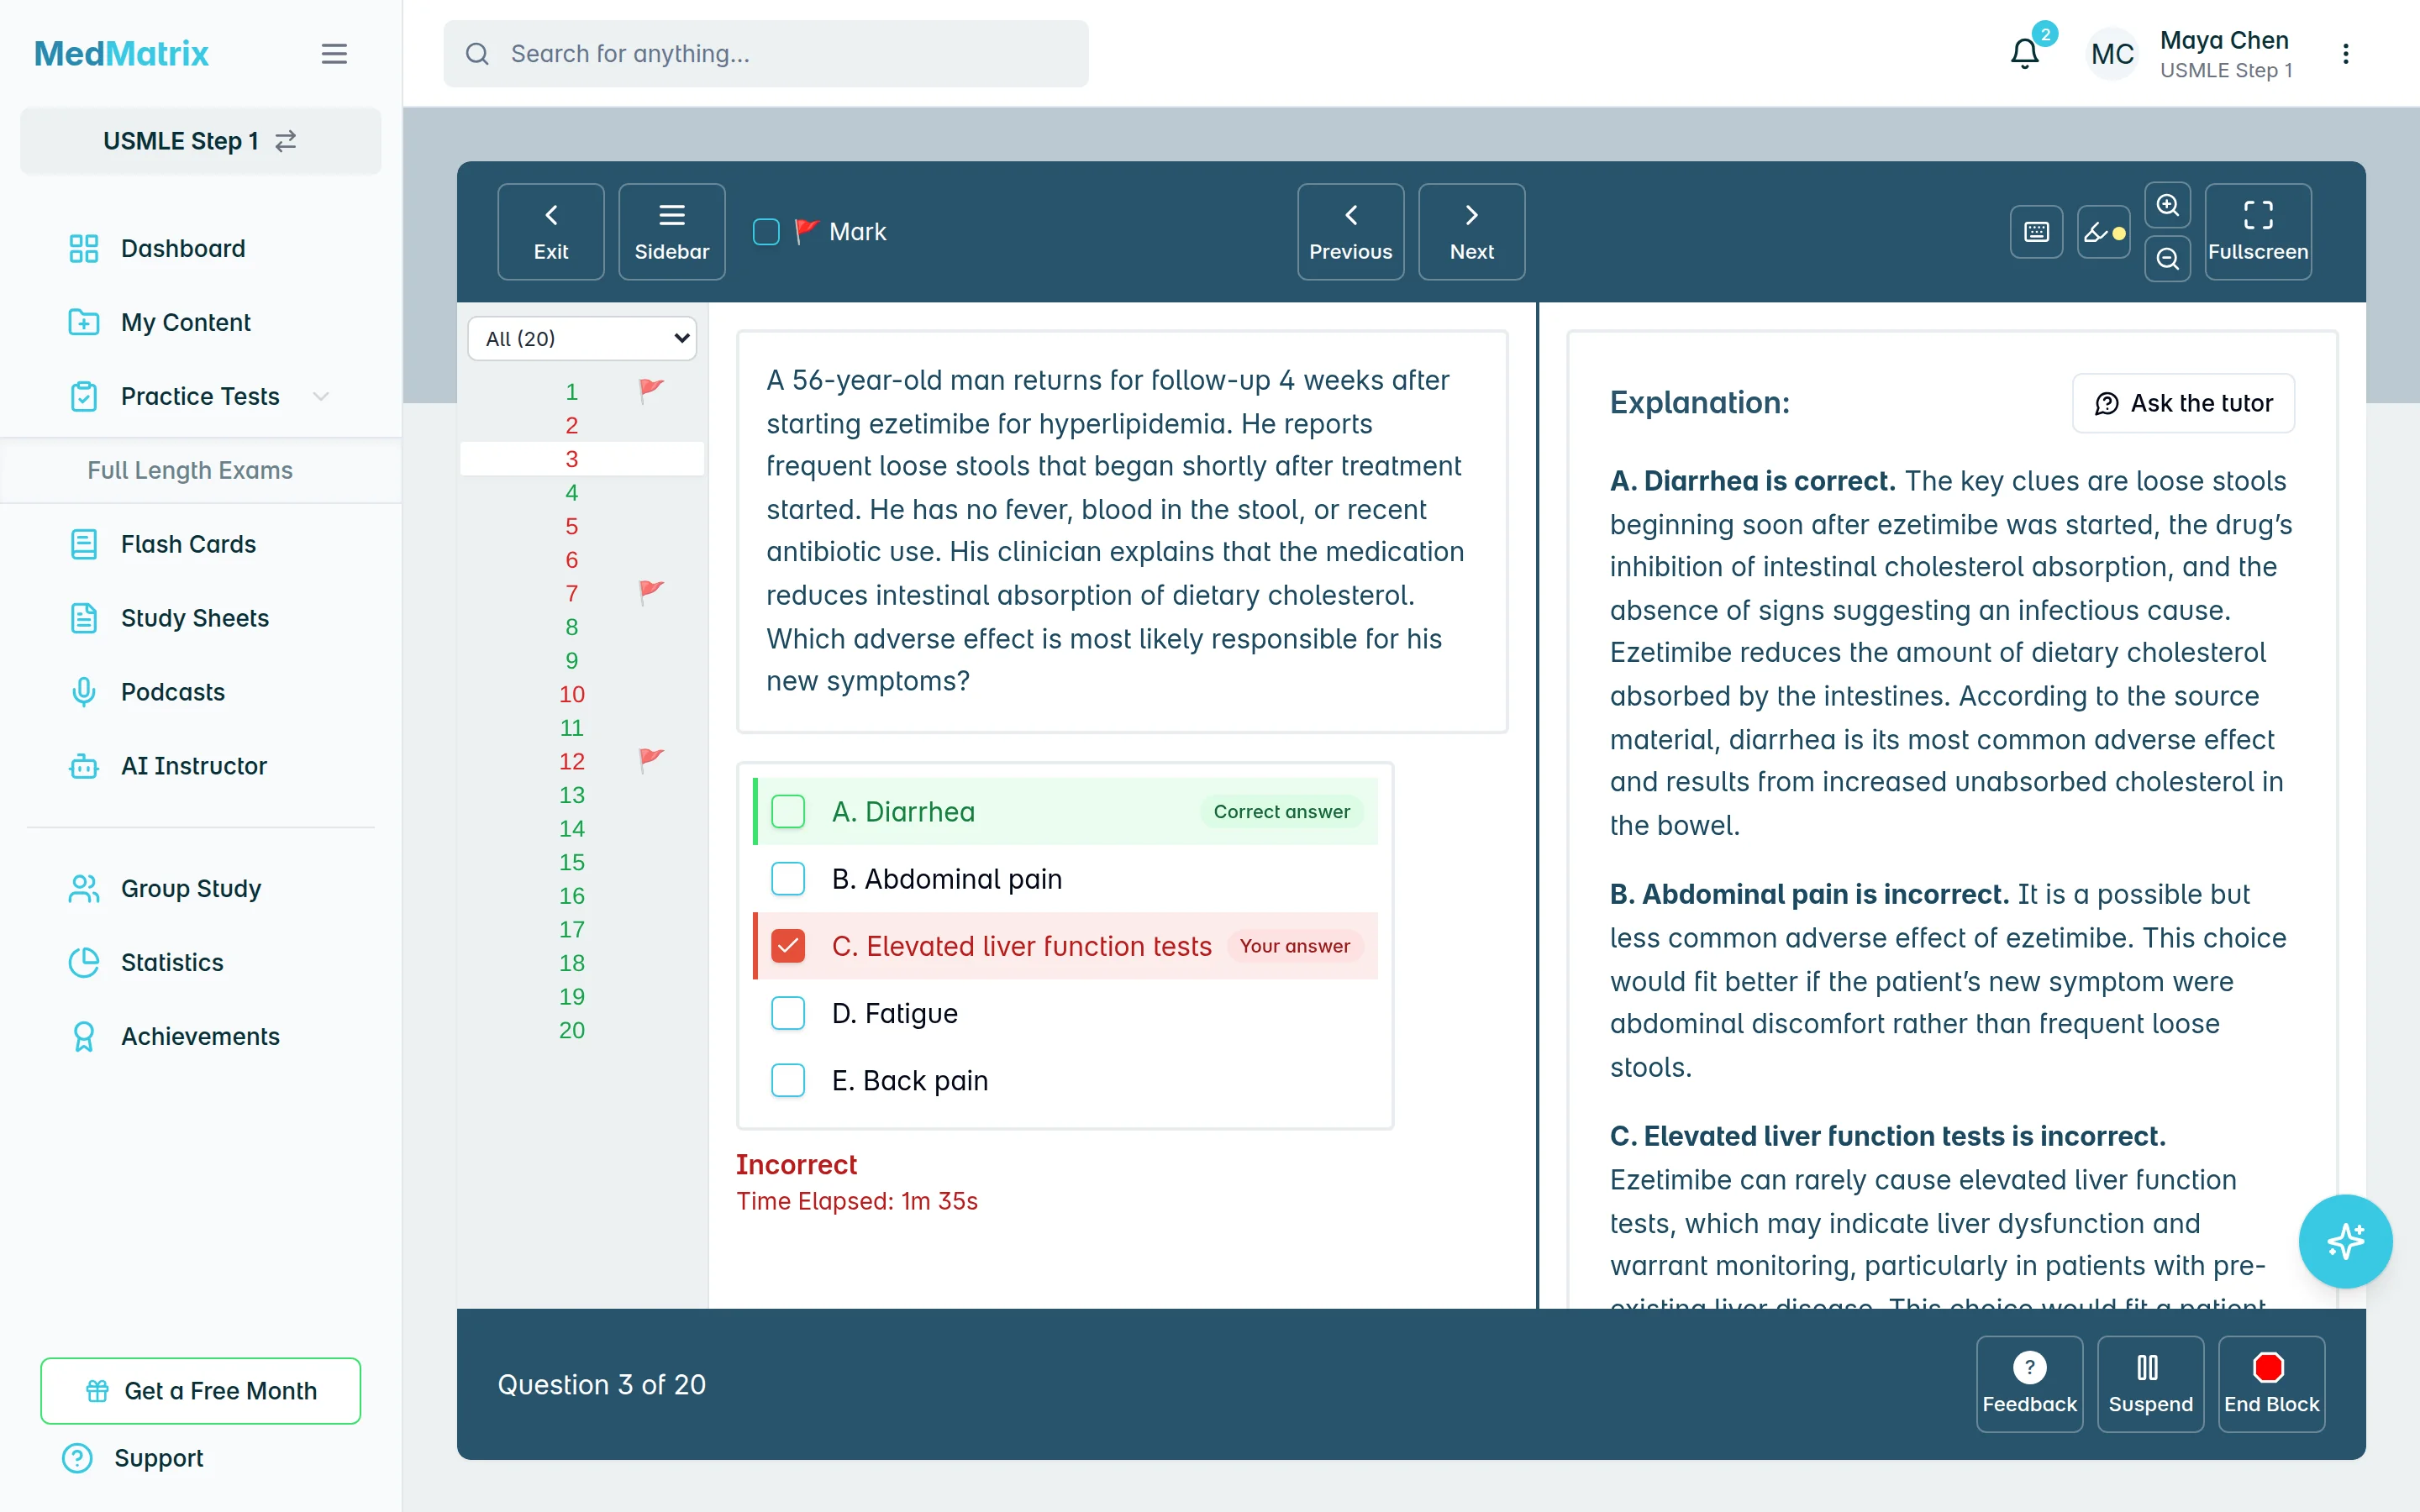
Task: Check answer A. Diarrhea
Action: point(788,812)
